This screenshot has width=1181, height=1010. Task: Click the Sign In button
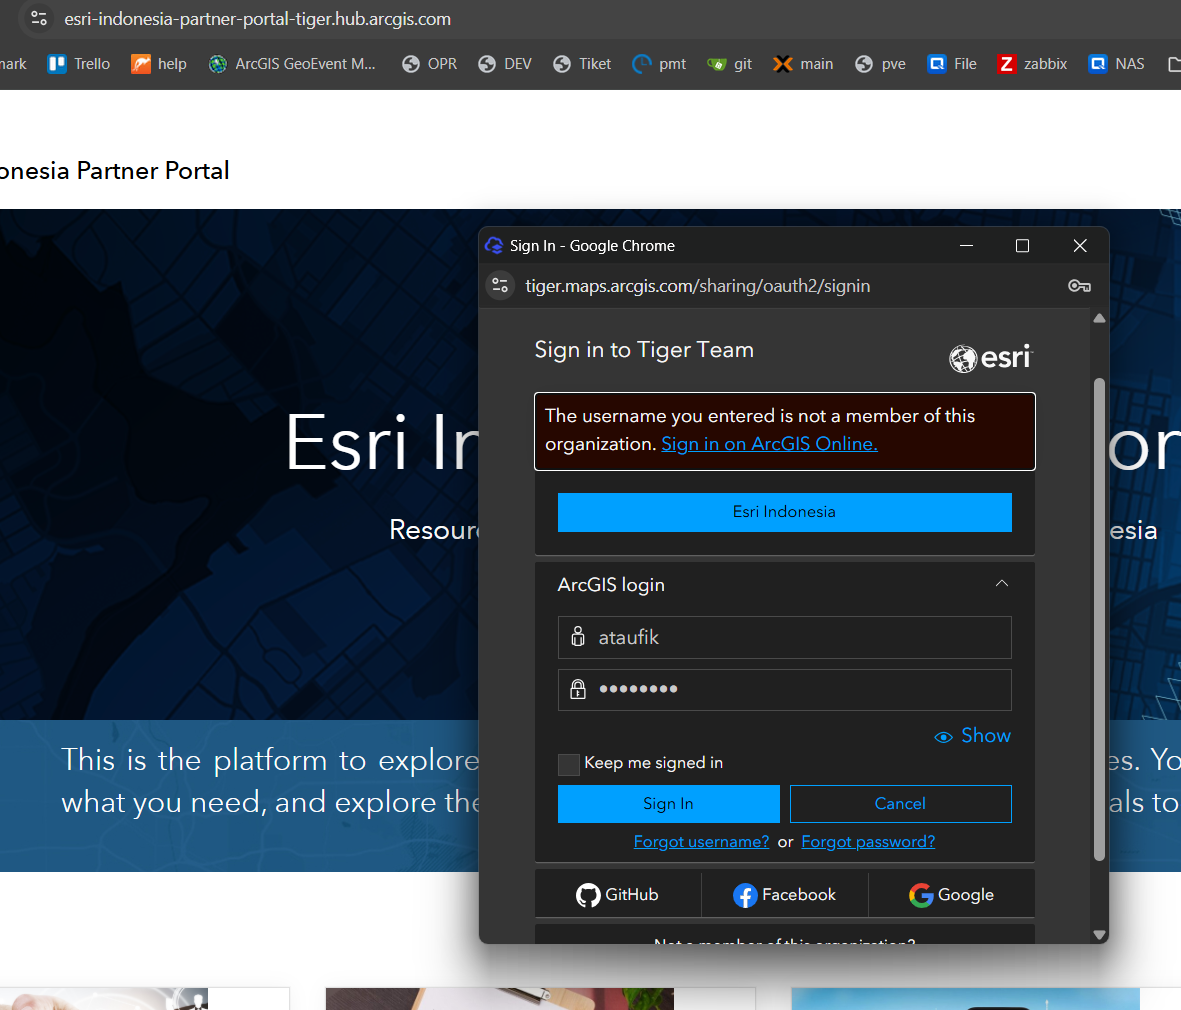668,804
